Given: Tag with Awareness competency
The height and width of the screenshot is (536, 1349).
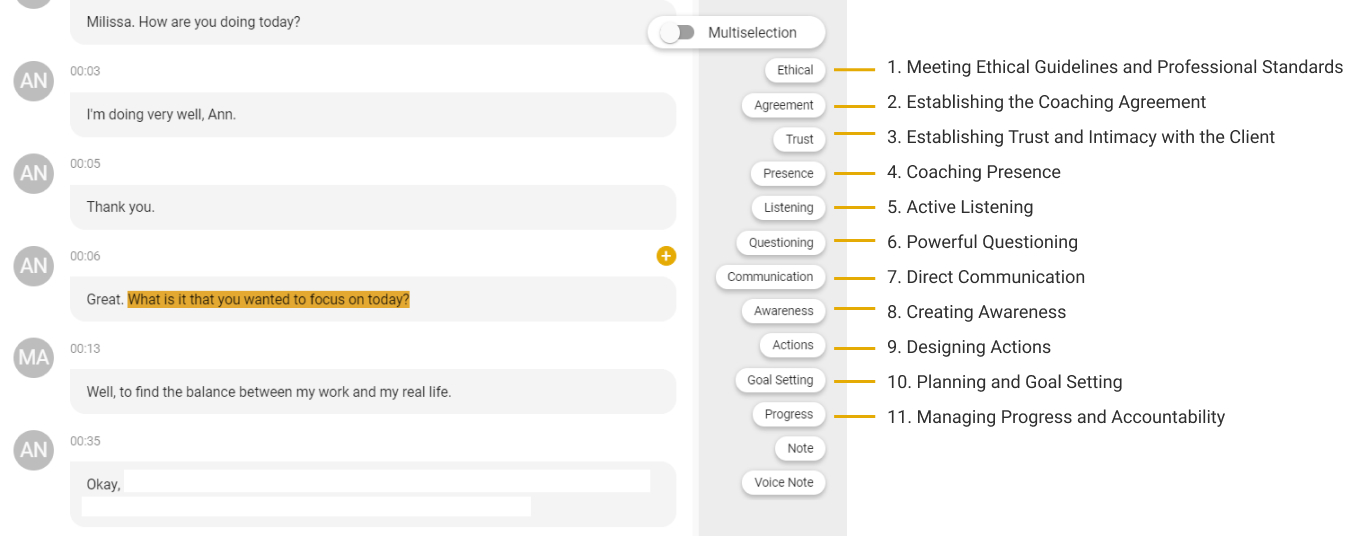Looking at the screenshot, I should [784, 311].
